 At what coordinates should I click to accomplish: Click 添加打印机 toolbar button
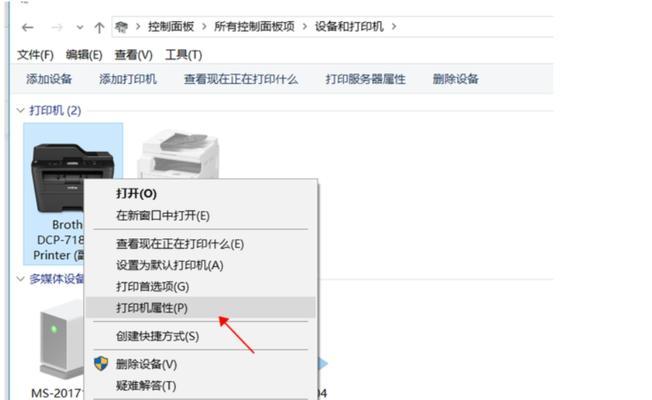pos(128,79)
